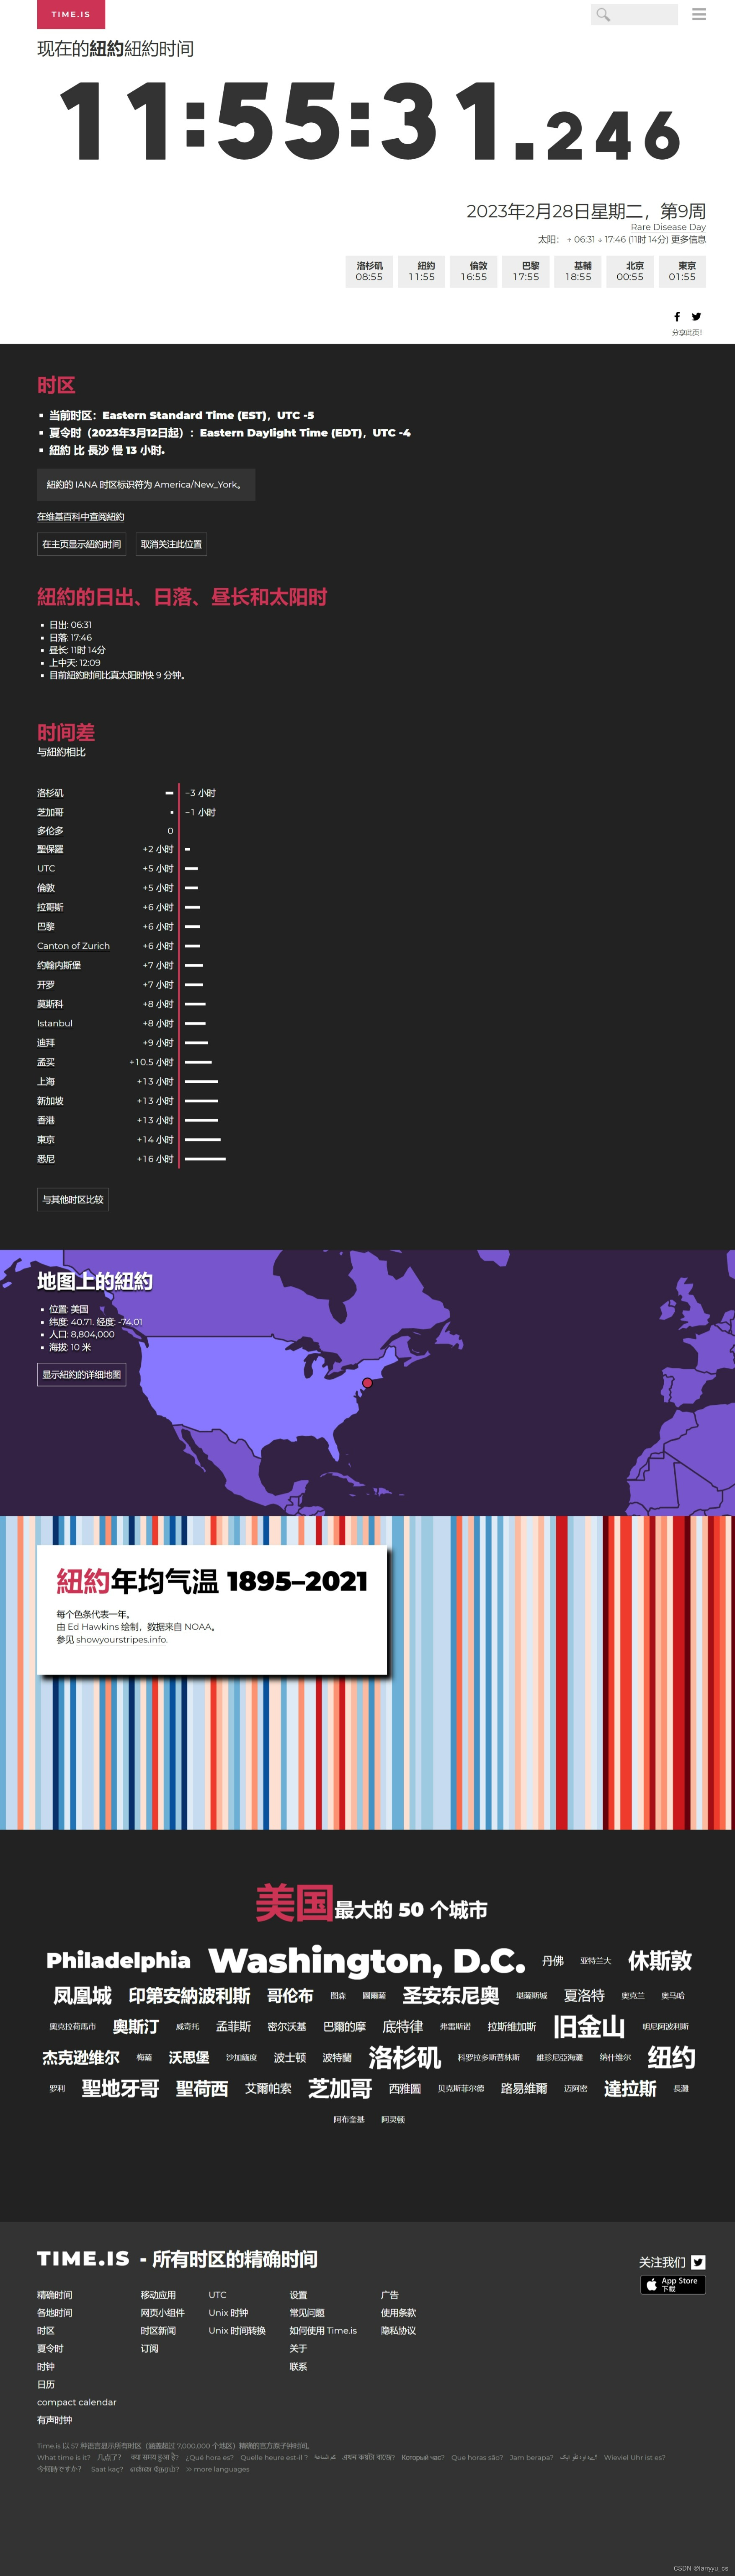The image size is (735, 2576).
Task: Open footer 如何使用 Time.is link
Action: coord(323,2331)
